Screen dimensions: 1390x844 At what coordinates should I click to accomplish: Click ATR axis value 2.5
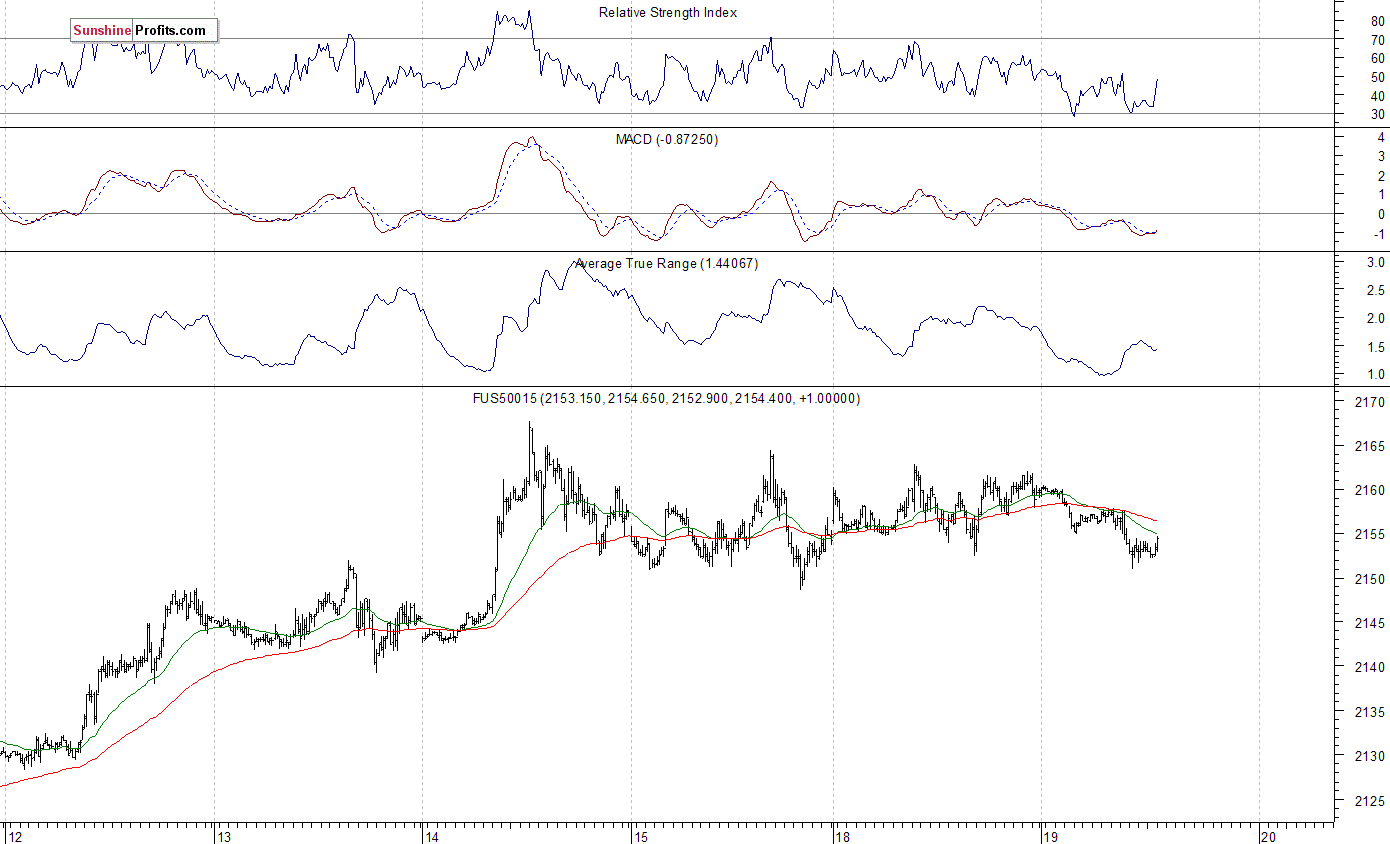(1376, 290)
